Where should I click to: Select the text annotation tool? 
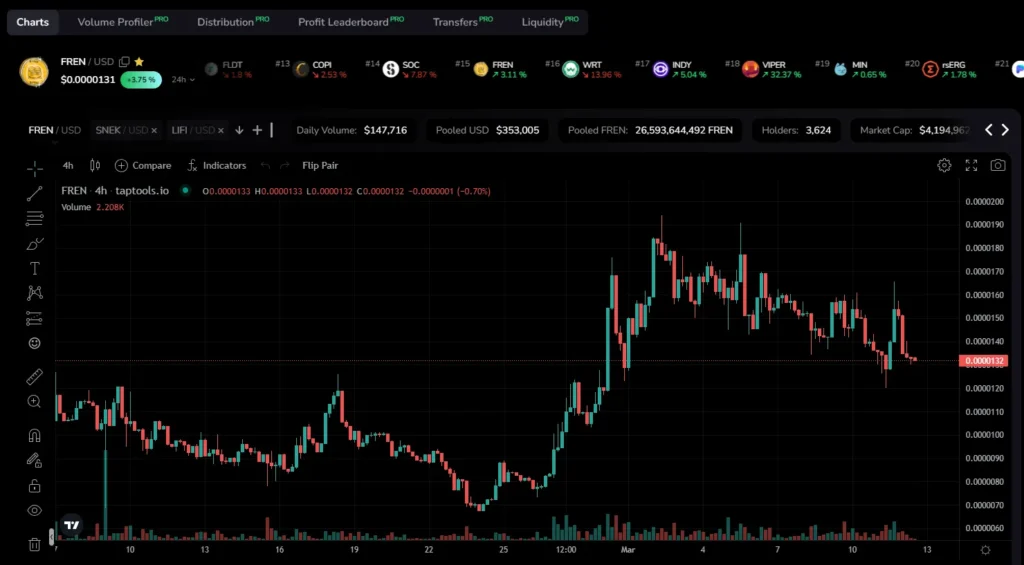(x=35, y=268)
